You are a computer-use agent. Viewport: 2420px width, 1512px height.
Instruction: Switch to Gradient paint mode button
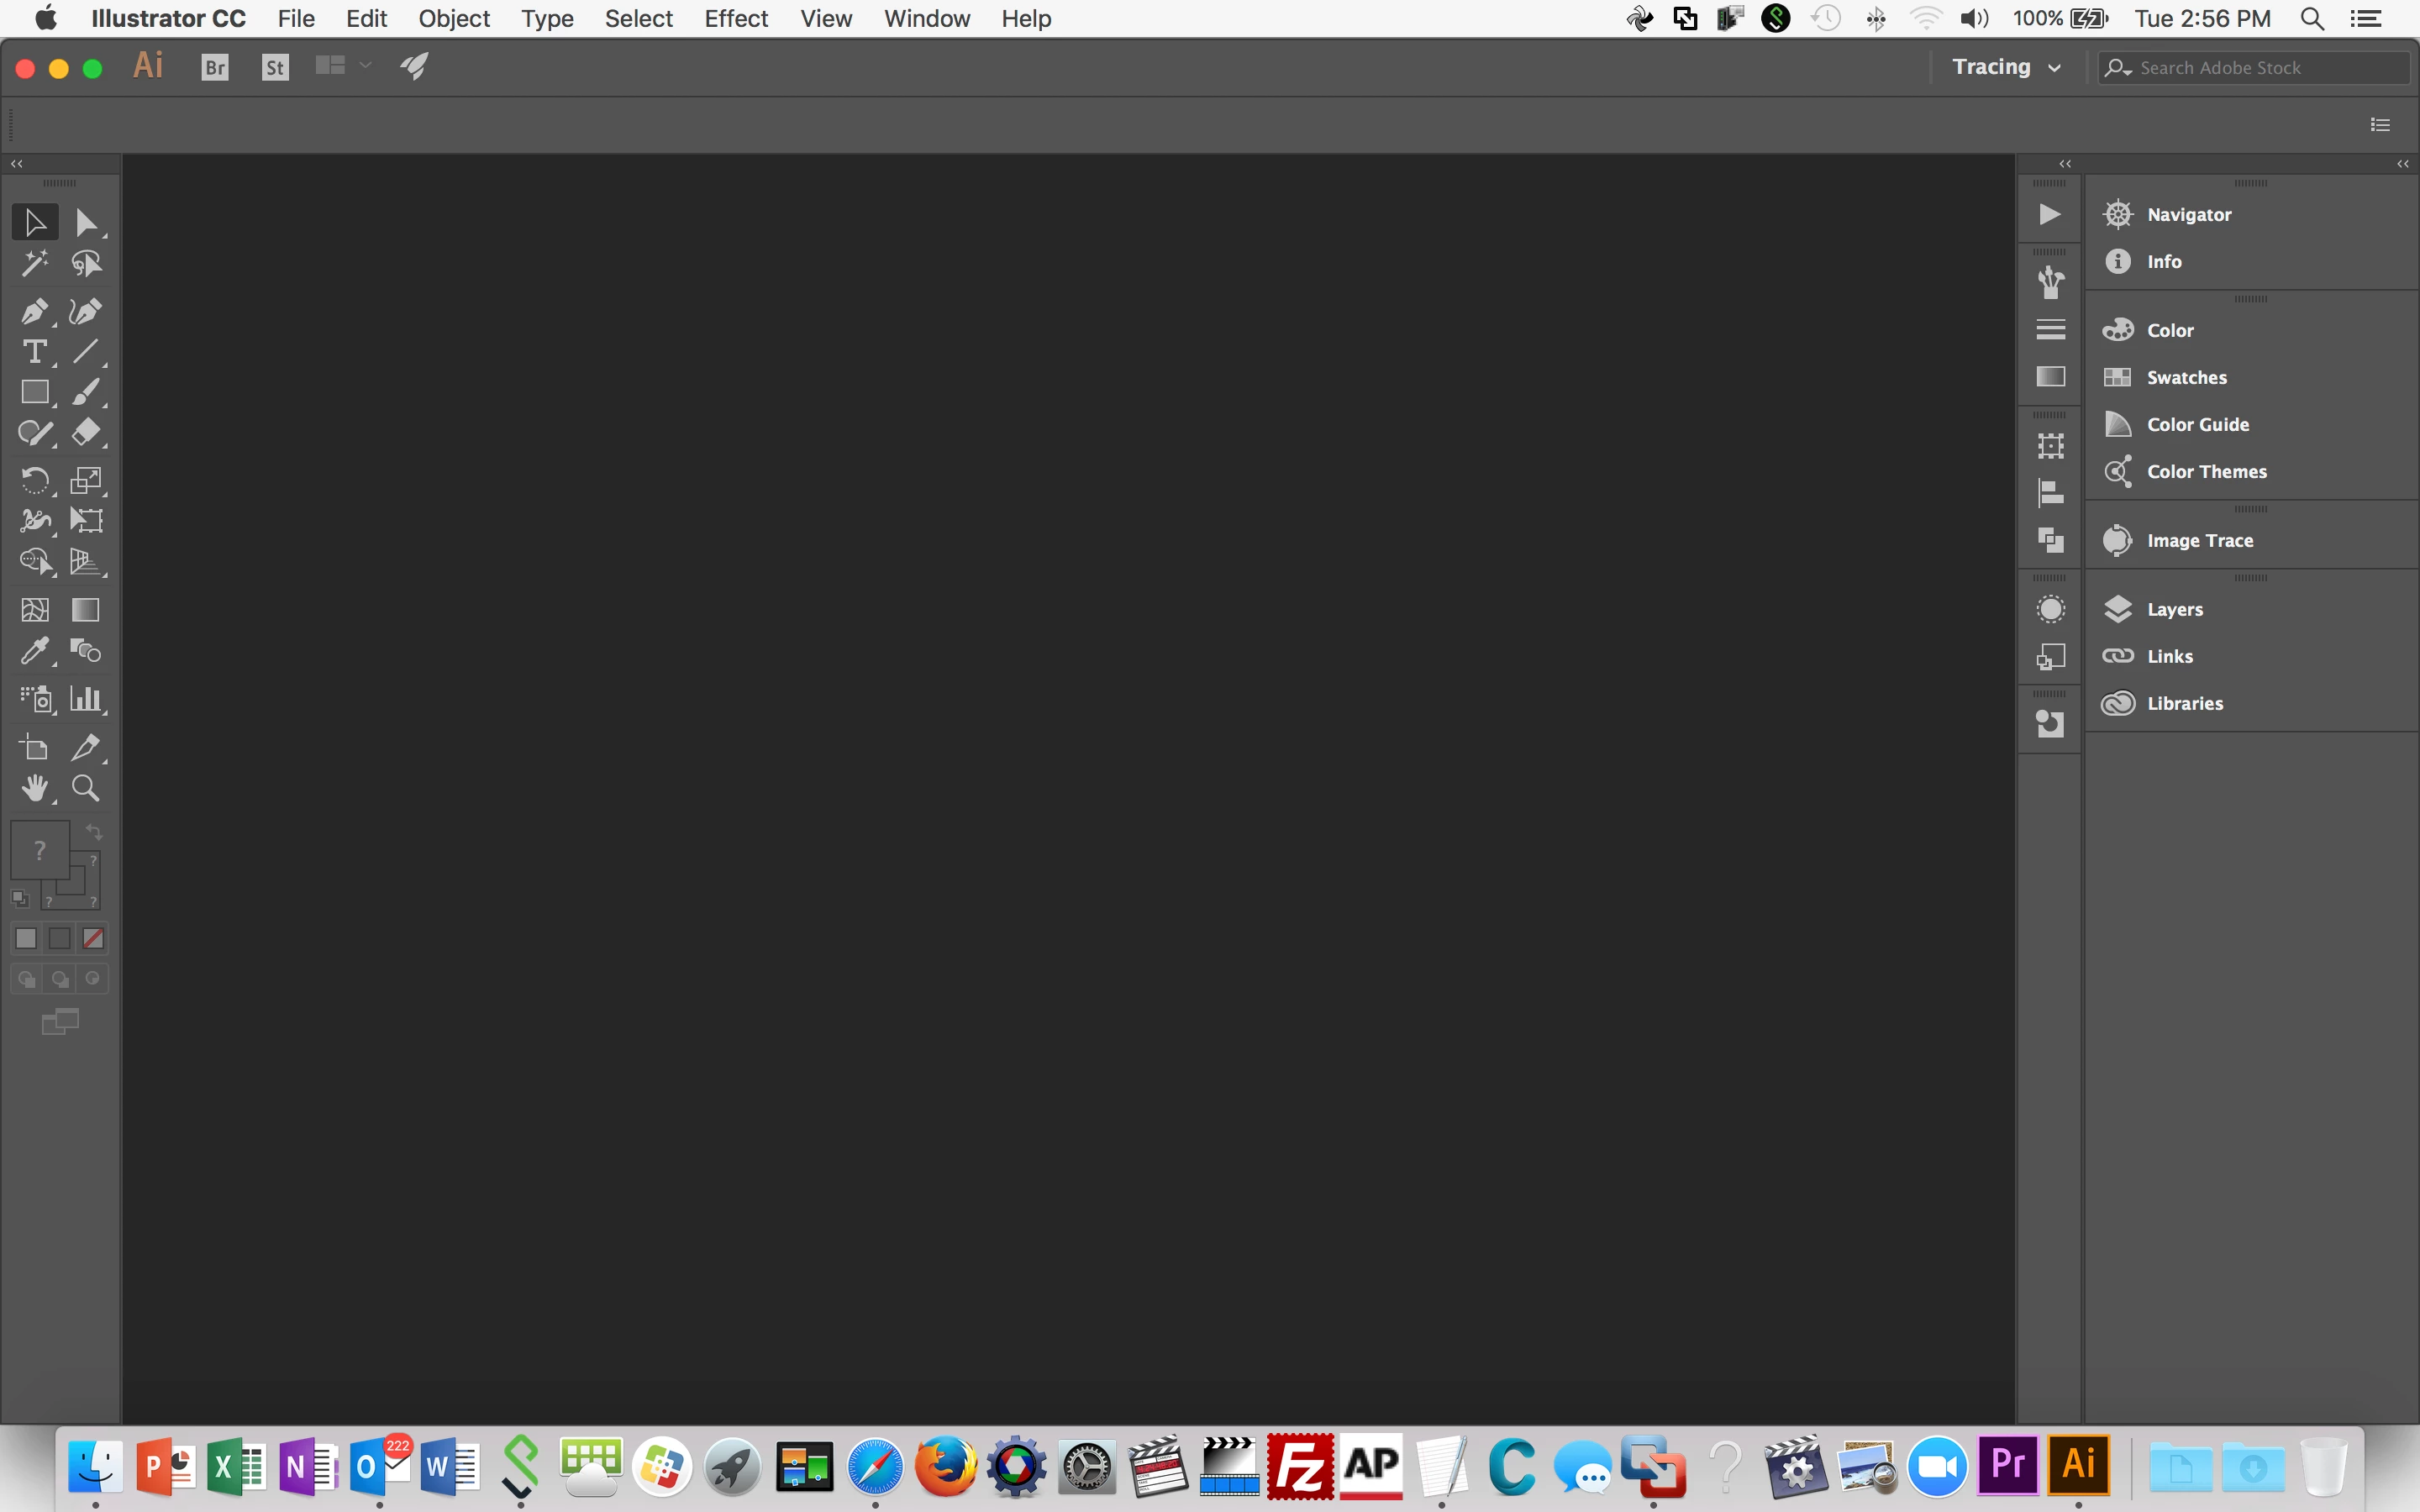click(x=60, y=938)
